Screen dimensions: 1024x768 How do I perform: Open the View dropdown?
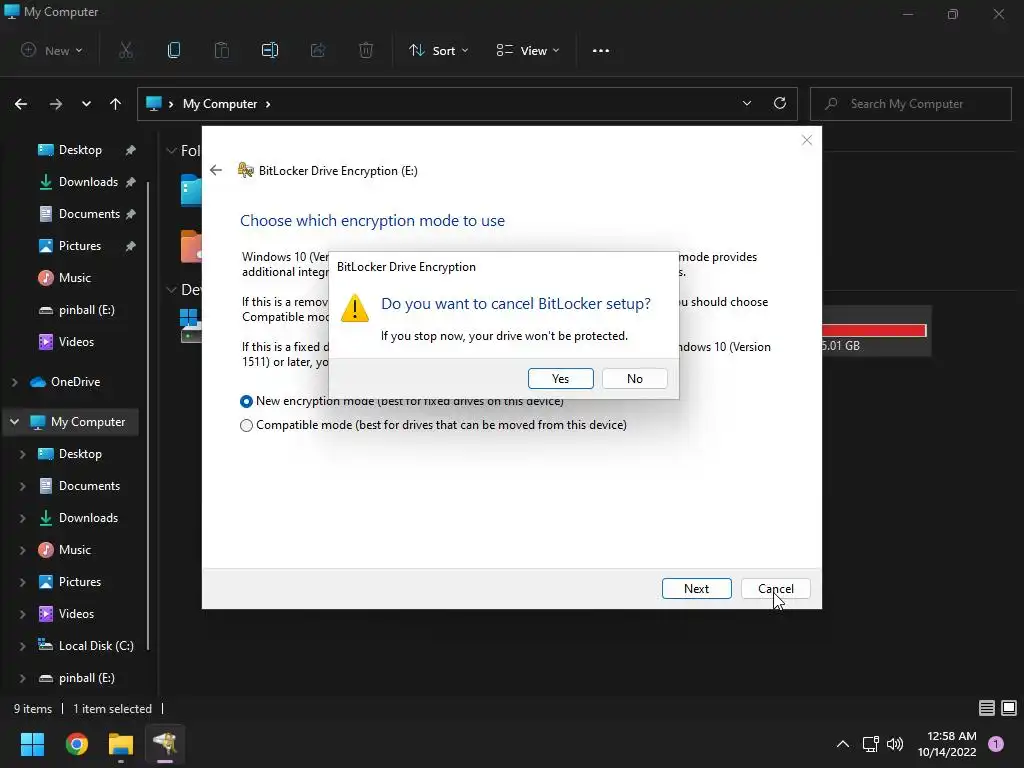coord(528,50)
